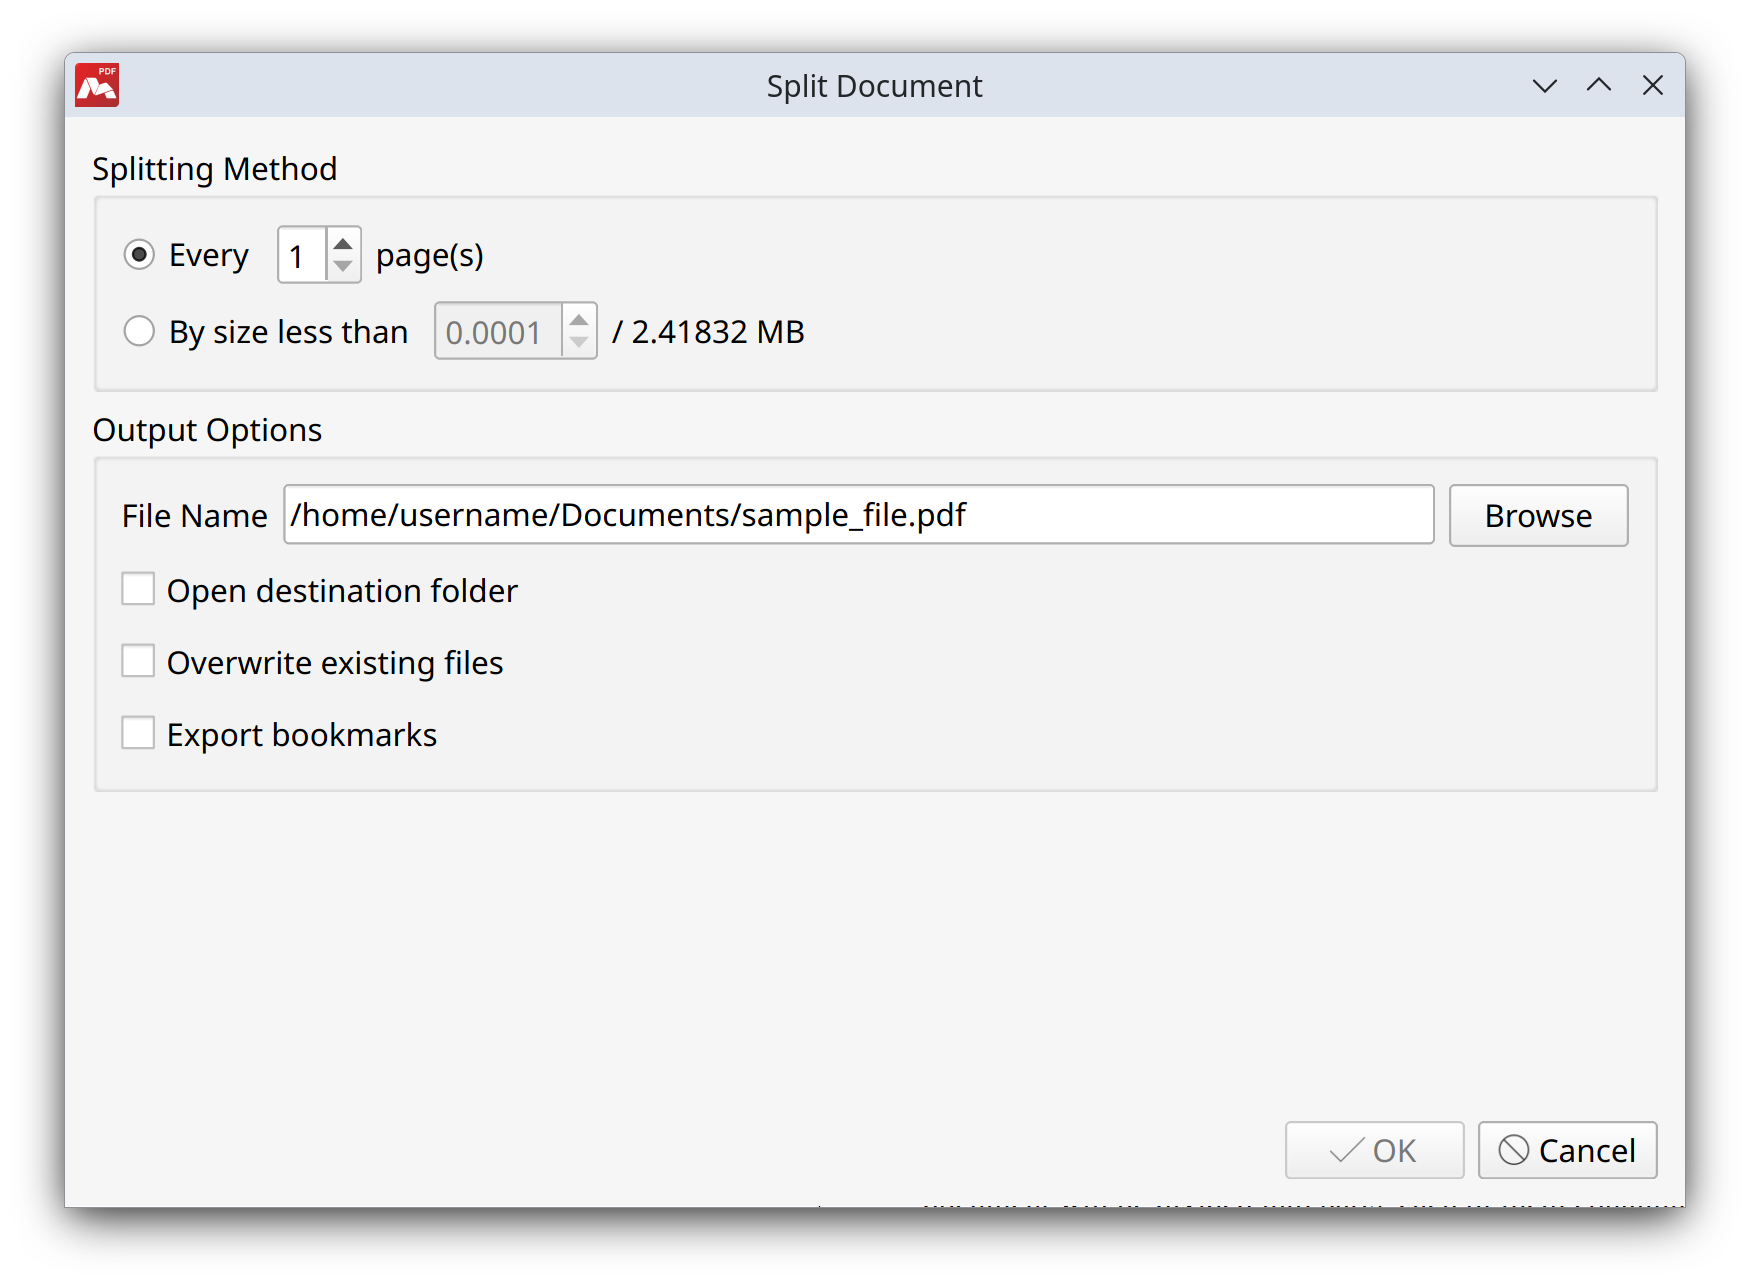Enable "Export bookmarks"
This screenshot has width=1750, height=1284.
(x=138, y=732)
